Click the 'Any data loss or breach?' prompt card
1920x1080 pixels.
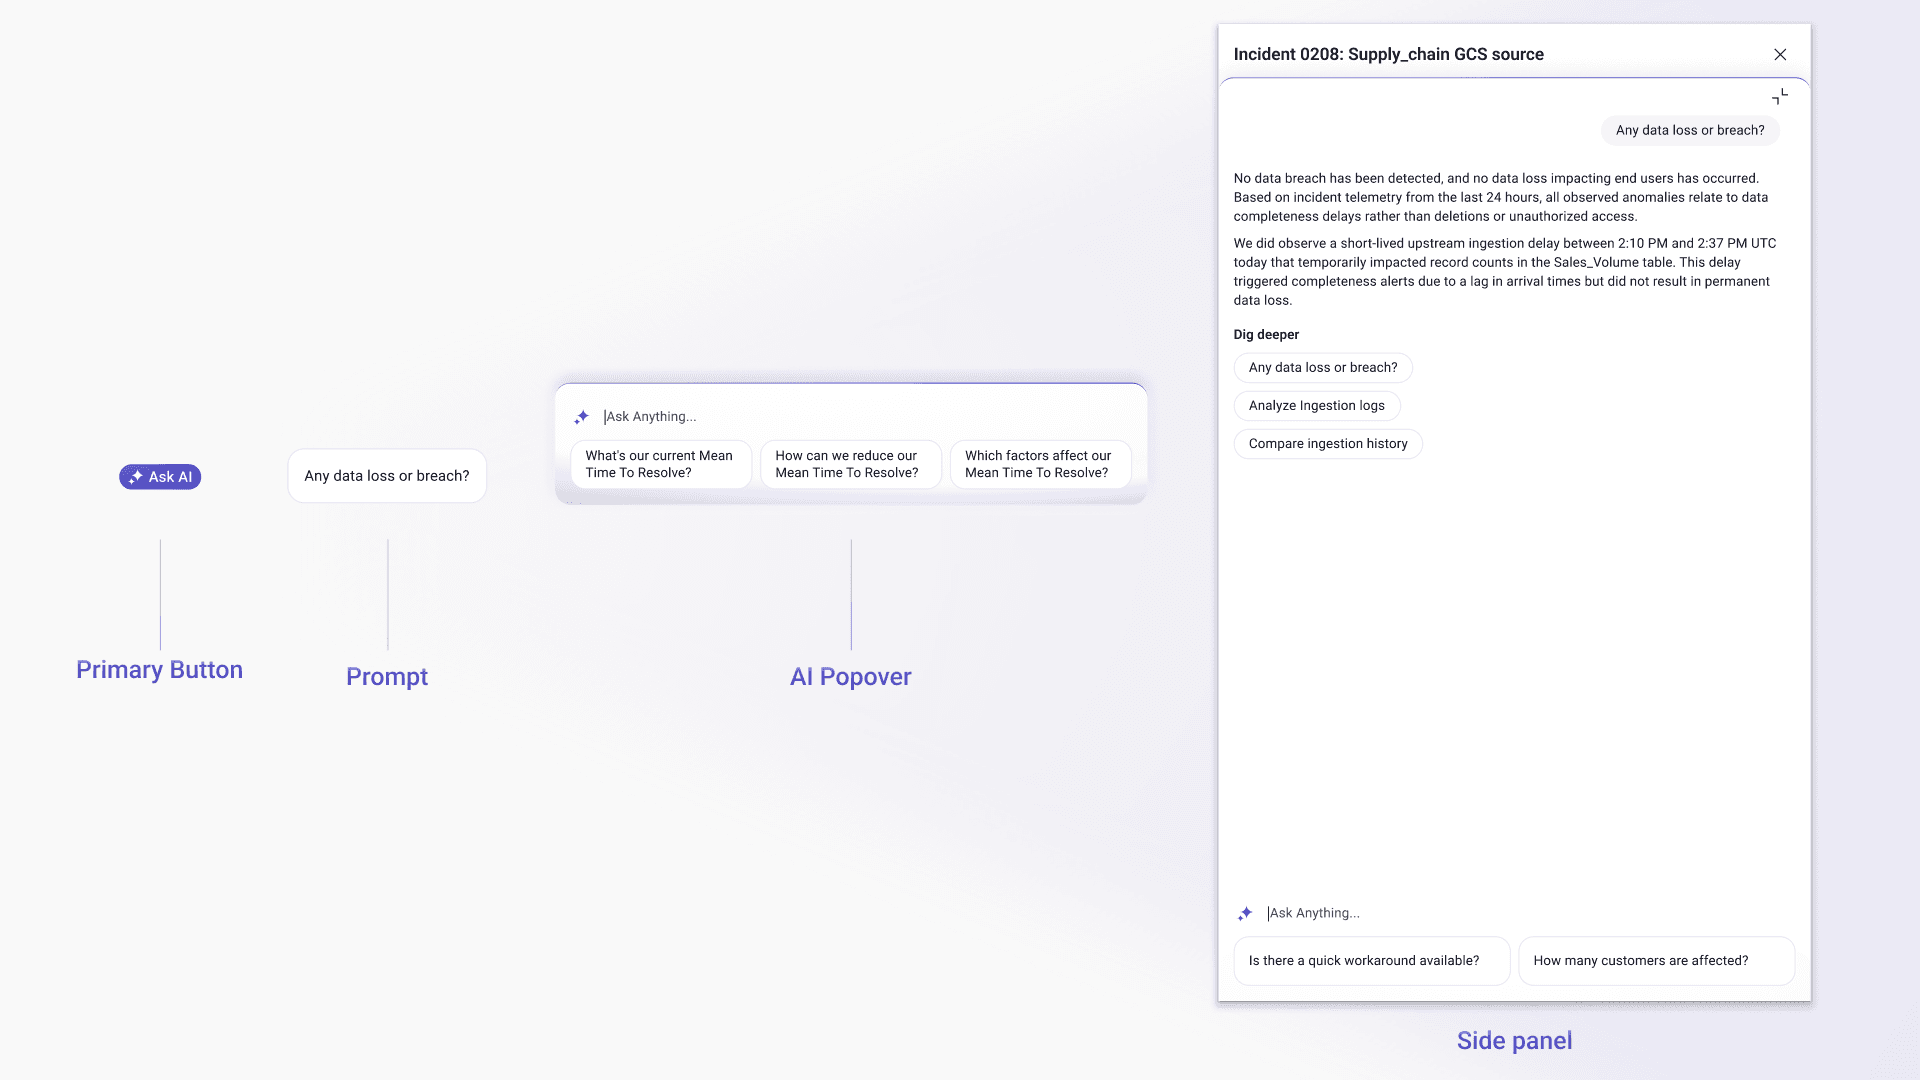tap(387, 476)
